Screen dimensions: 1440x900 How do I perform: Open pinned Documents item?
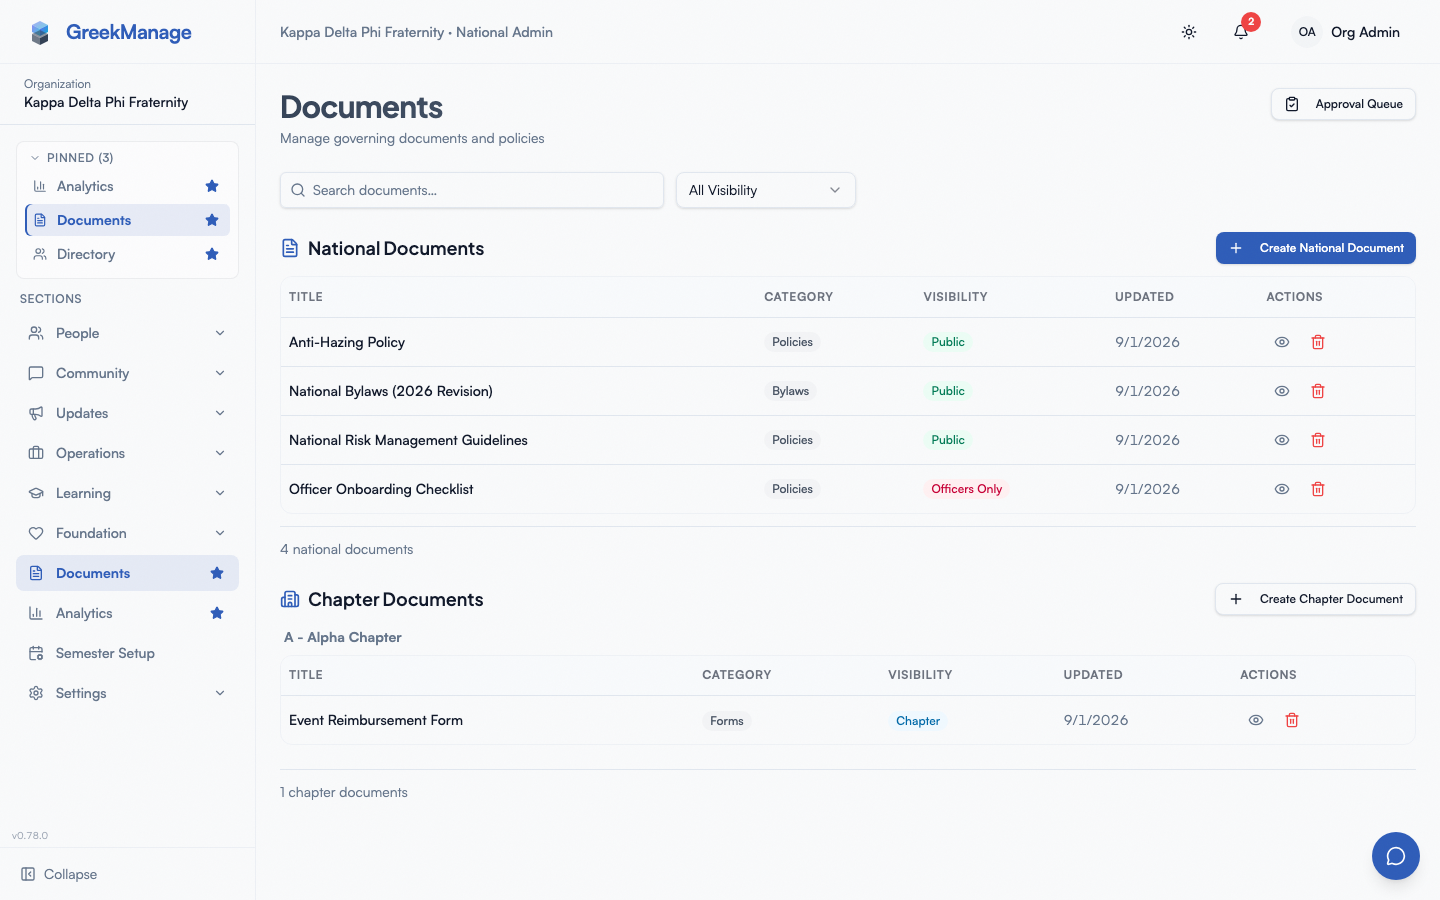(x=127, y=220)
